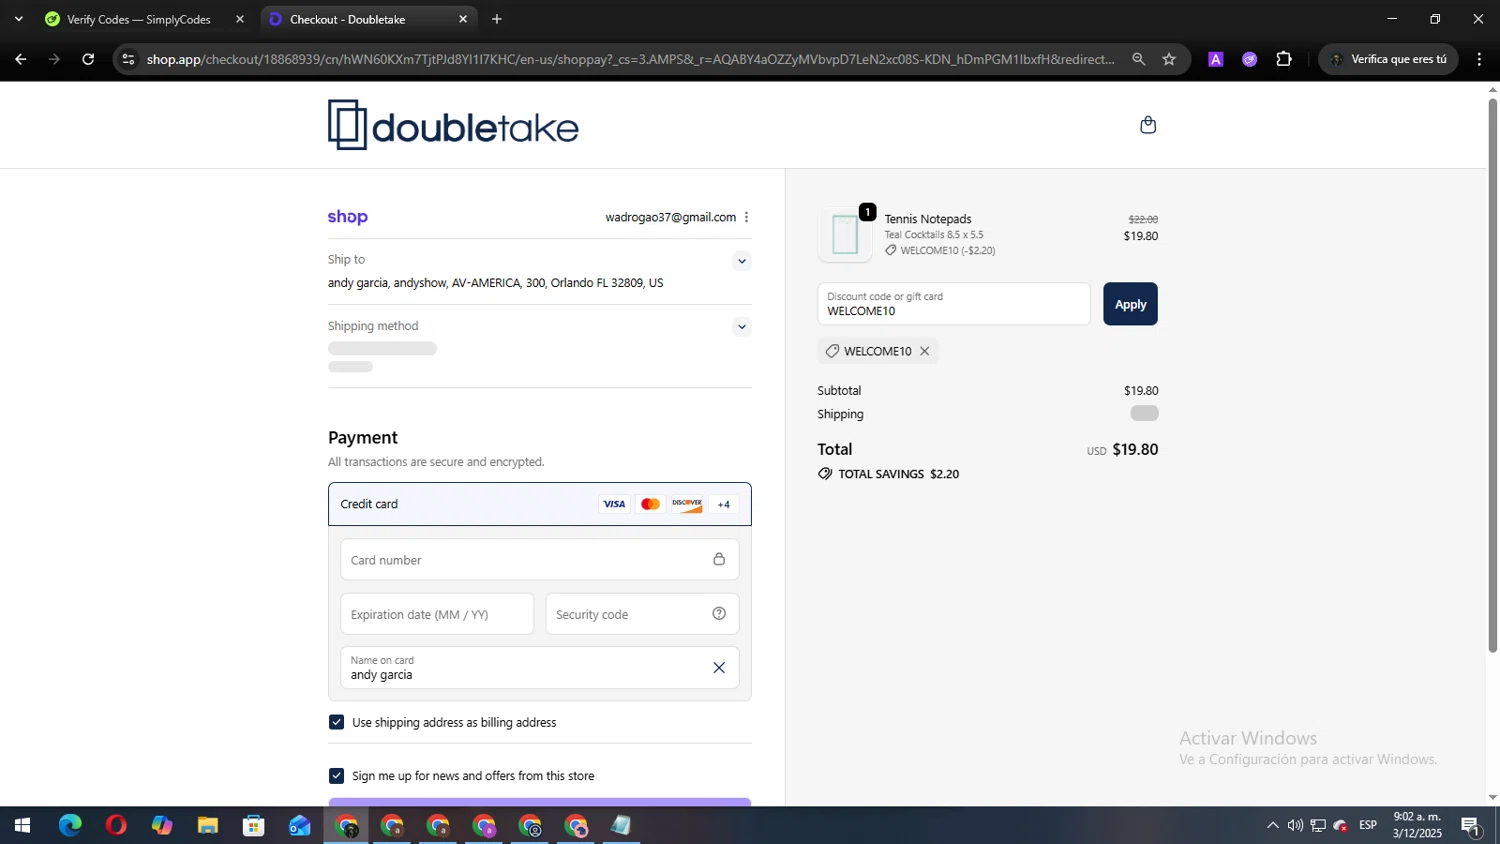This screenshot has height=844, width=1500.
Task: Focus the Security code field
Action: 642,614
